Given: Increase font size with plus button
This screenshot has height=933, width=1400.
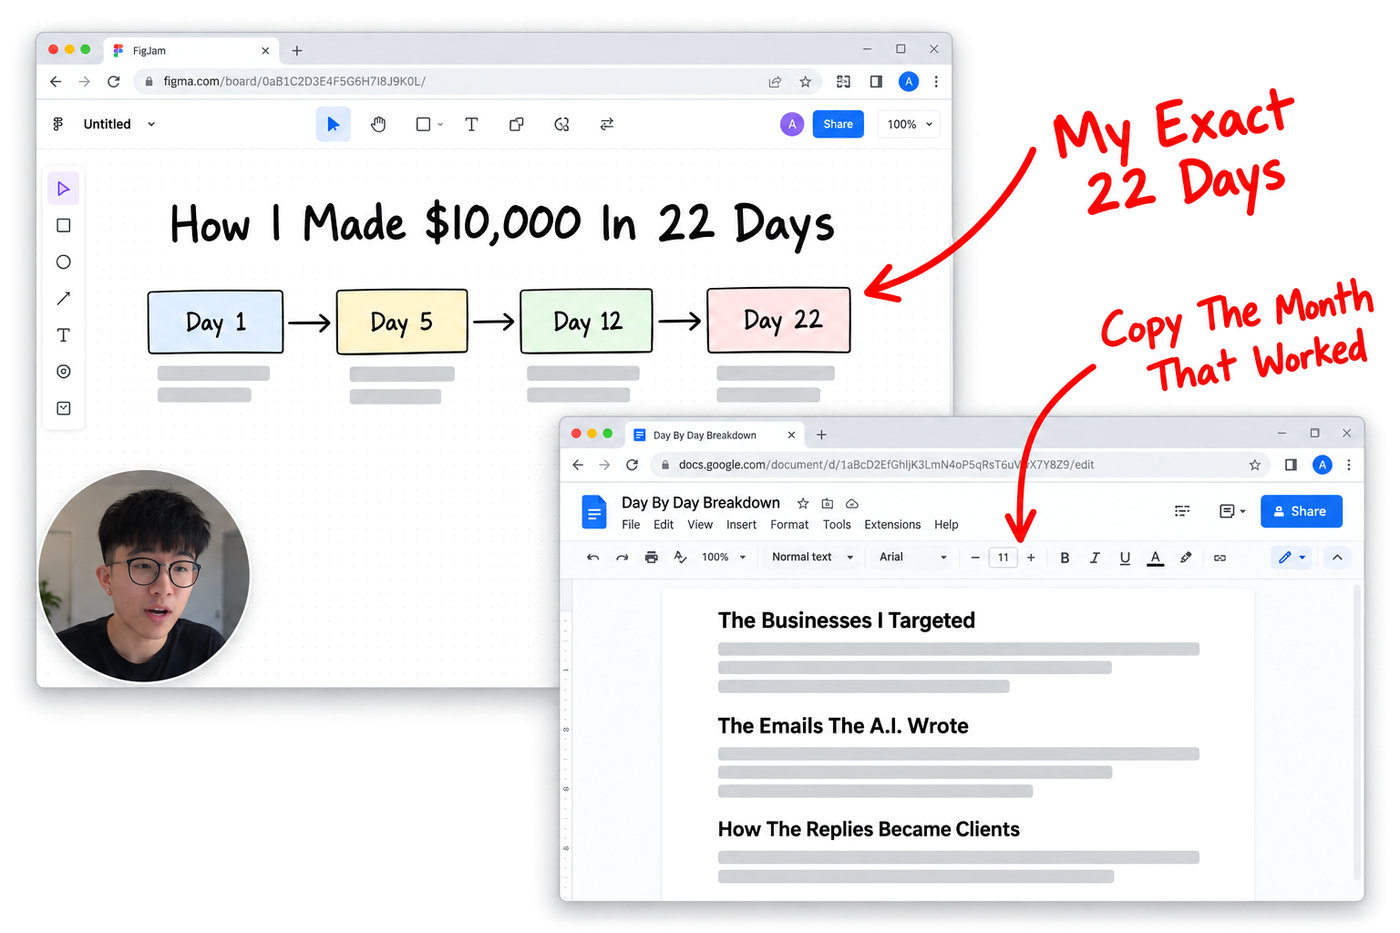Looking at the screenshot, I should click(x=1031, y=557).
